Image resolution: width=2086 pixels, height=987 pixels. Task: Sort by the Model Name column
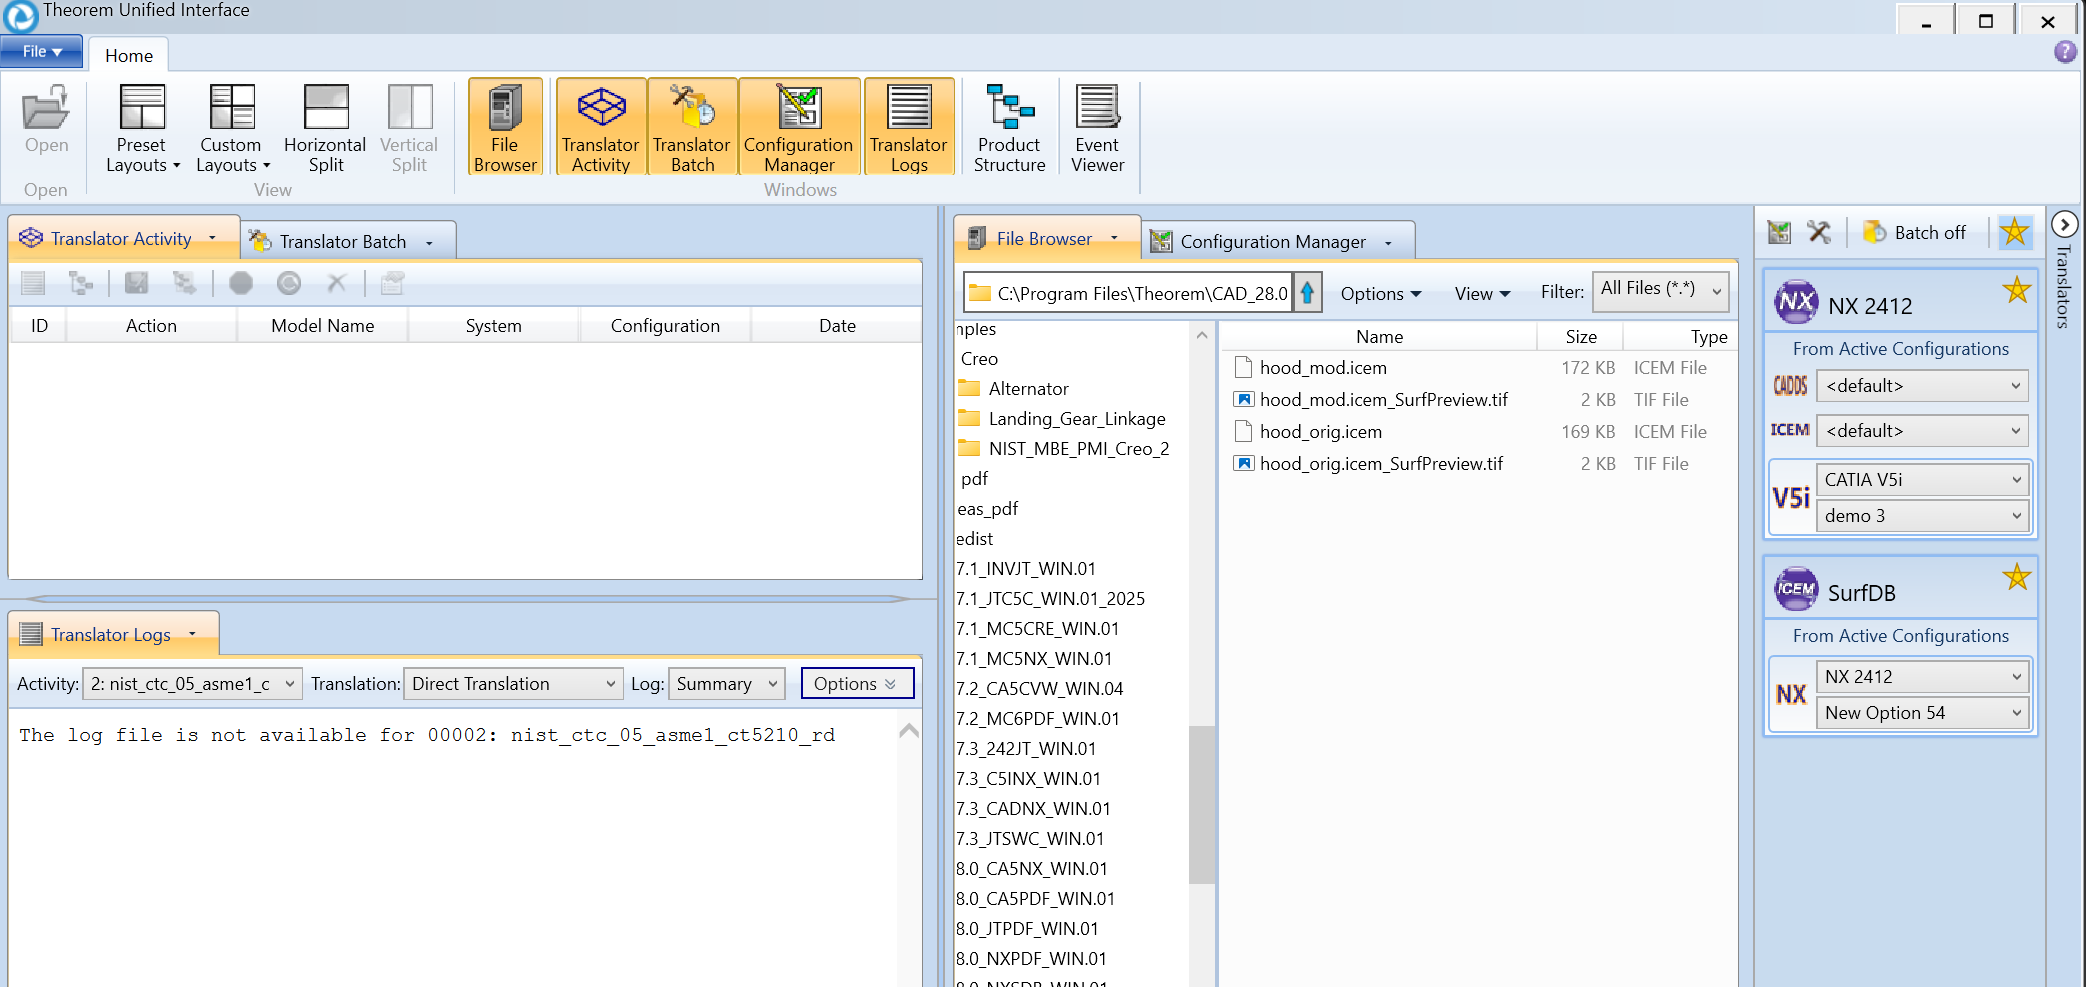pos(322,326)
